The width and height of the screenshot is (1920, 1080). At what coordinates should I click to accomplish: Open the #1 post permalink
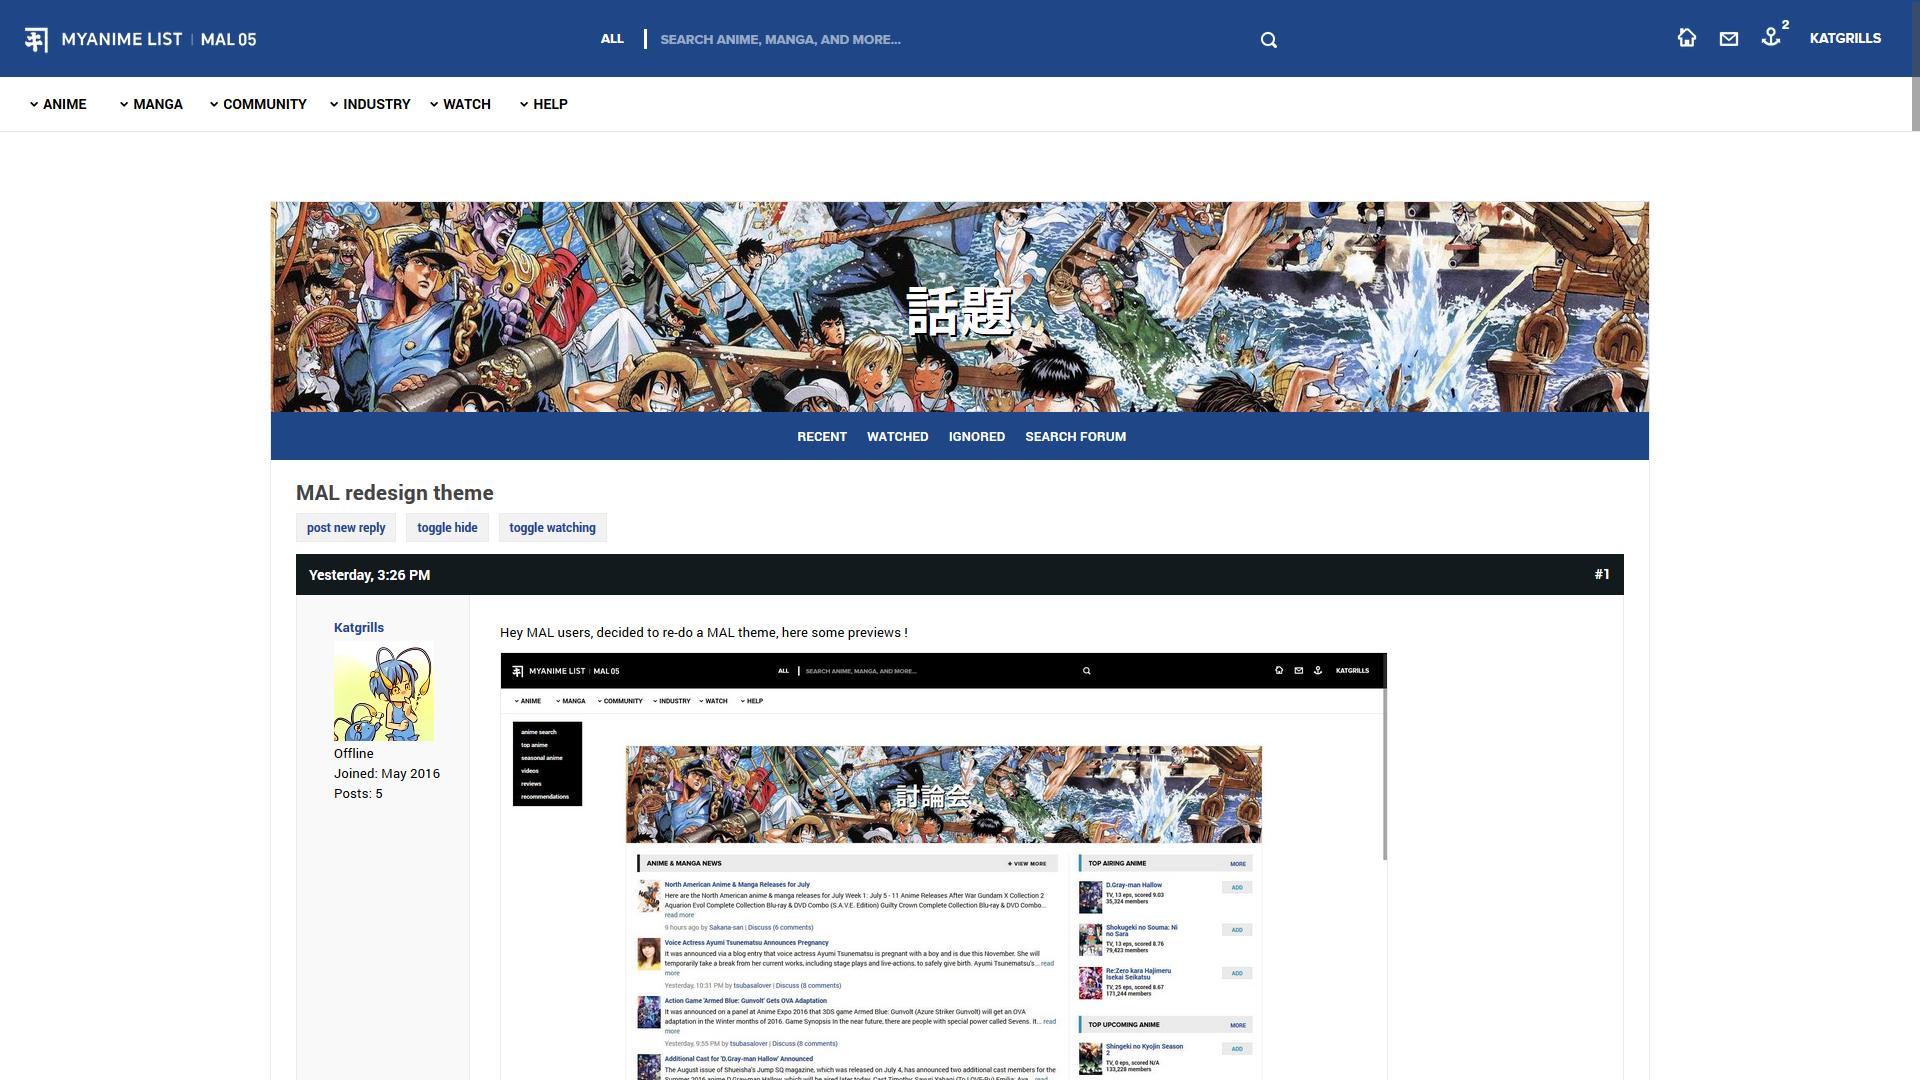1602,574
